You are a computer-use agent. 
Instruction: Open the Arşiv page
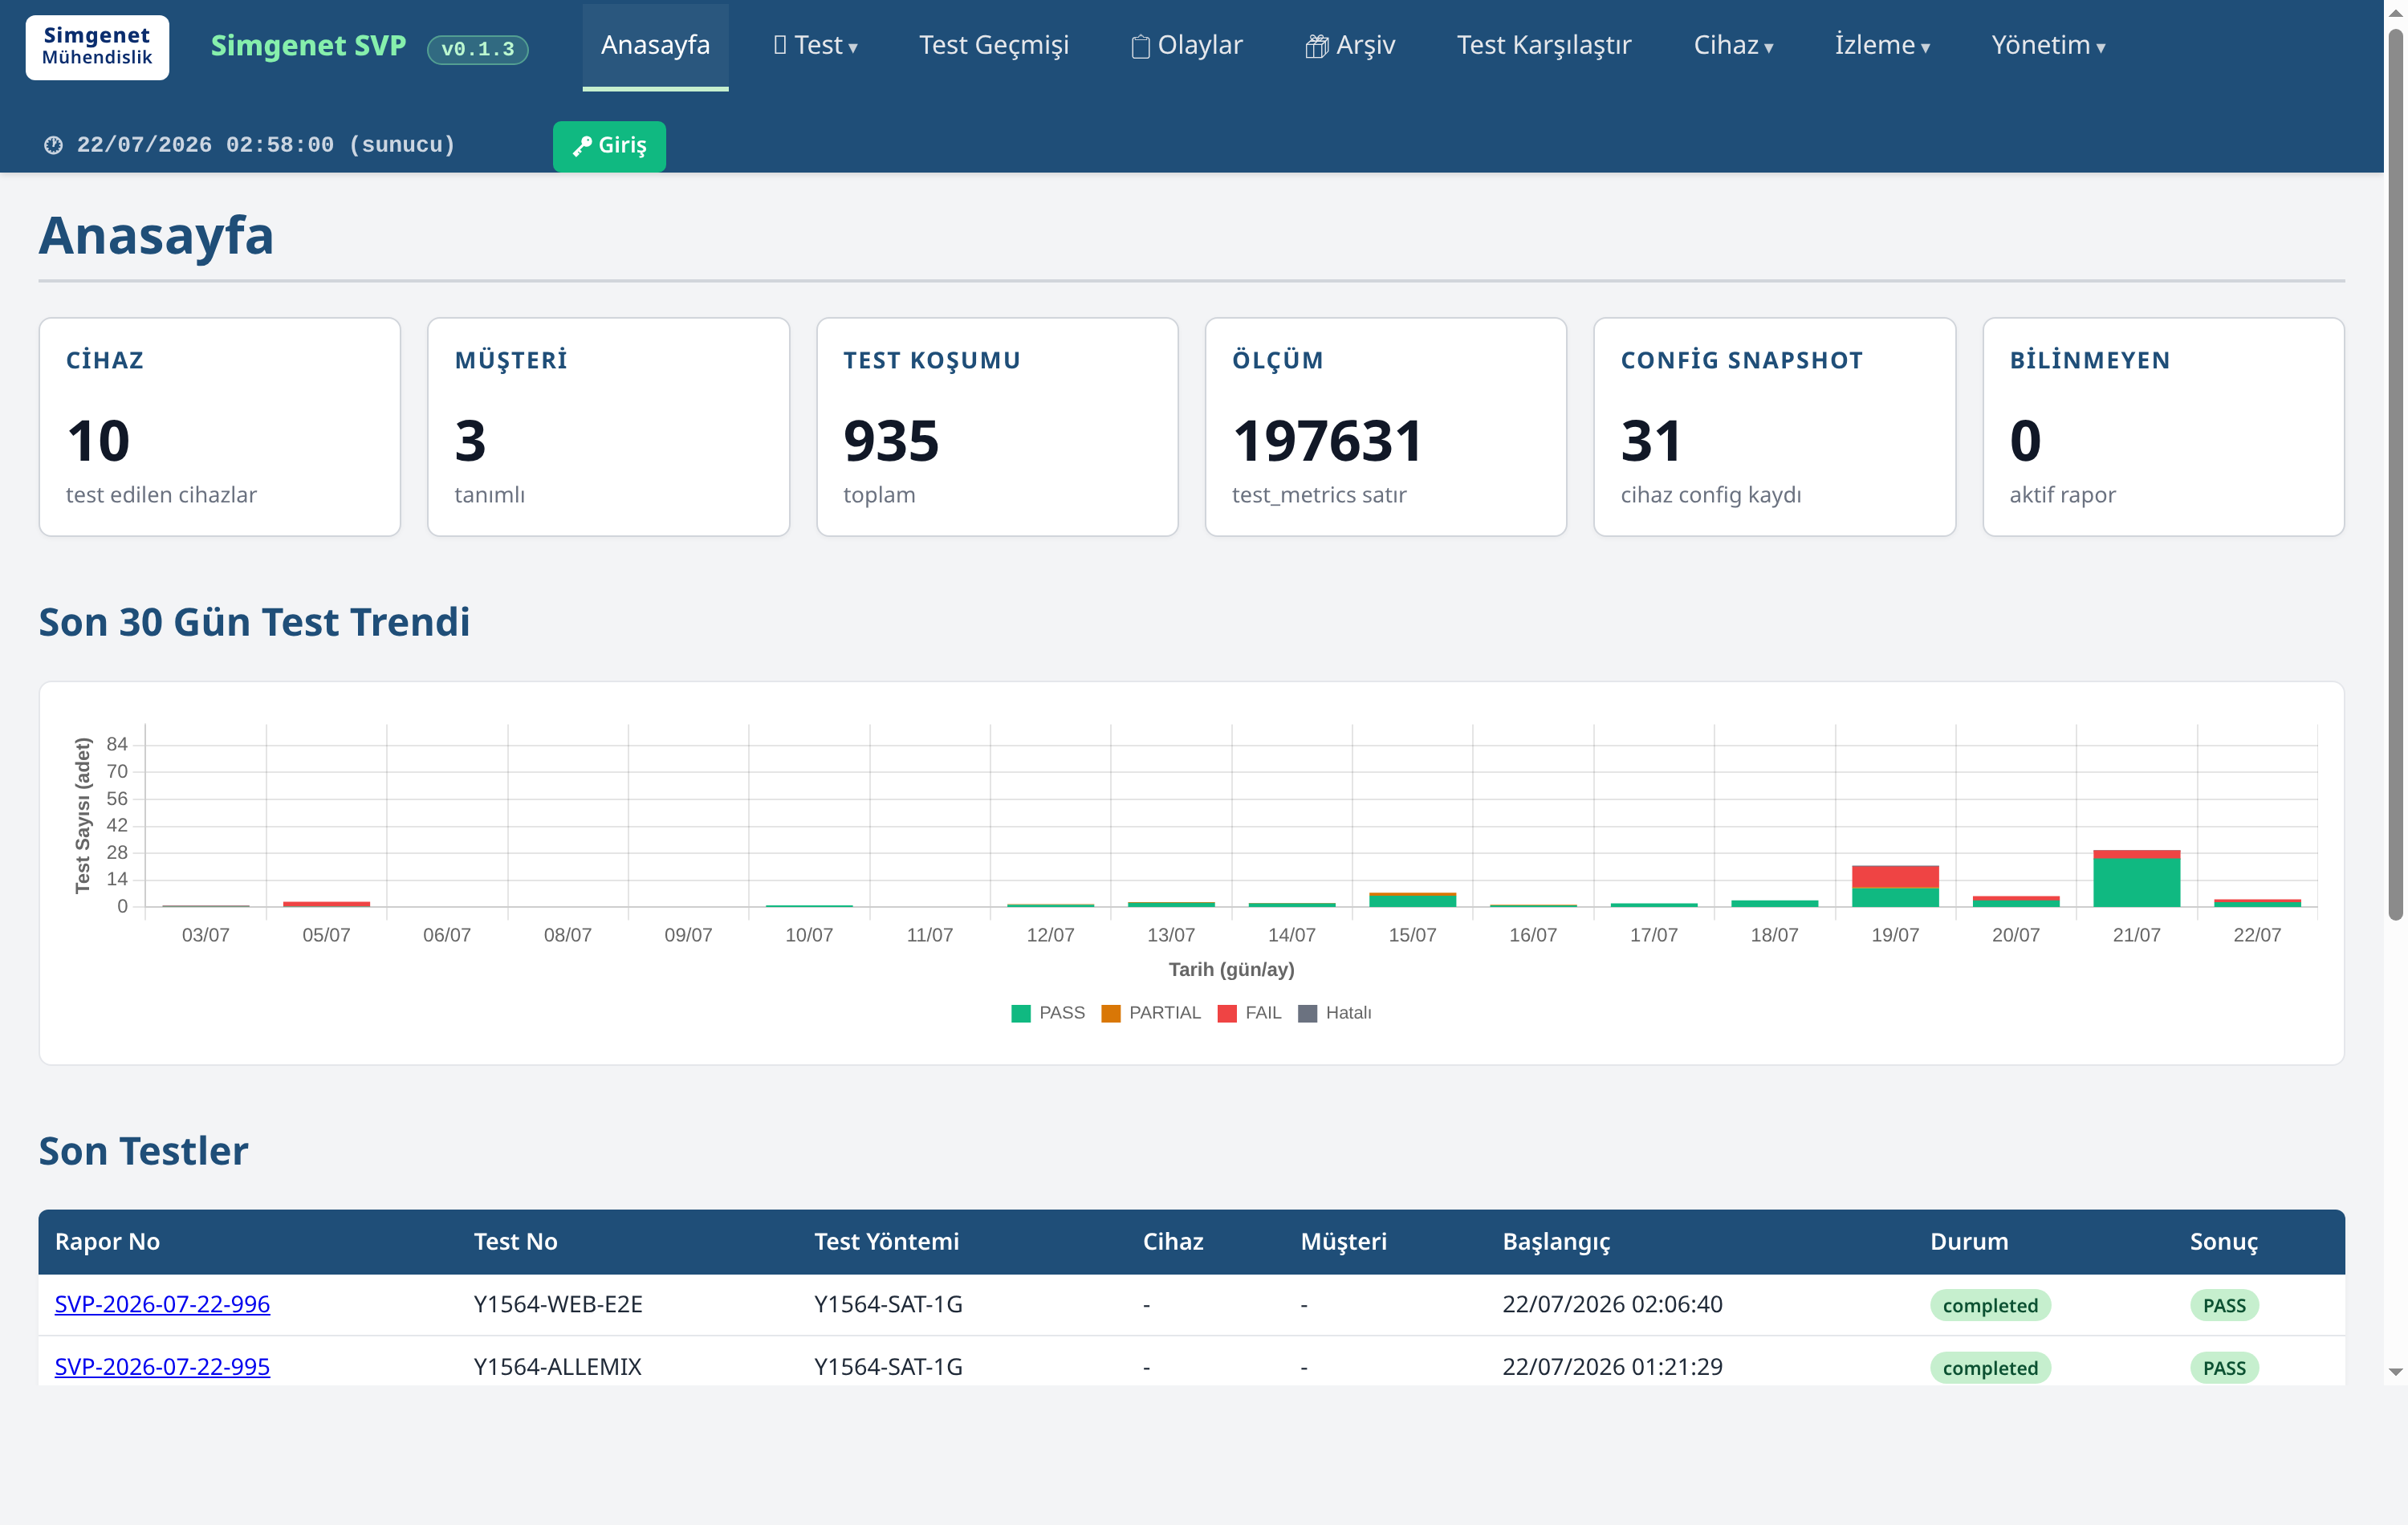tap(1349, 46)
